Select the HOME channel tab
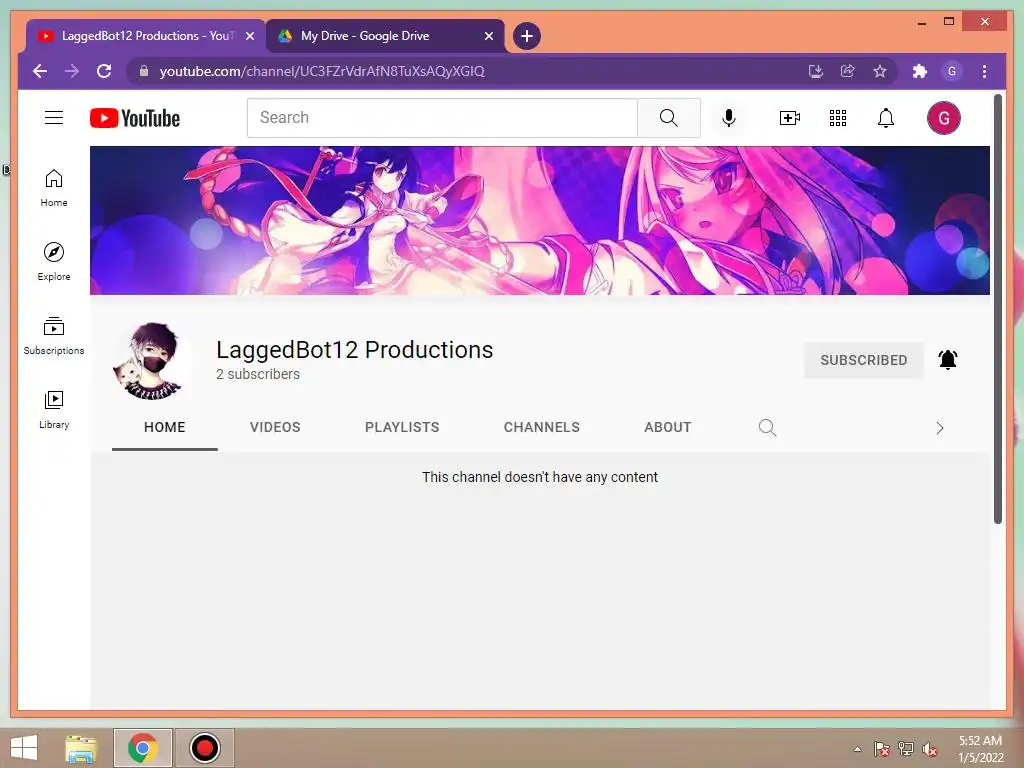The image size is (1024, 768). coord(165,427)
